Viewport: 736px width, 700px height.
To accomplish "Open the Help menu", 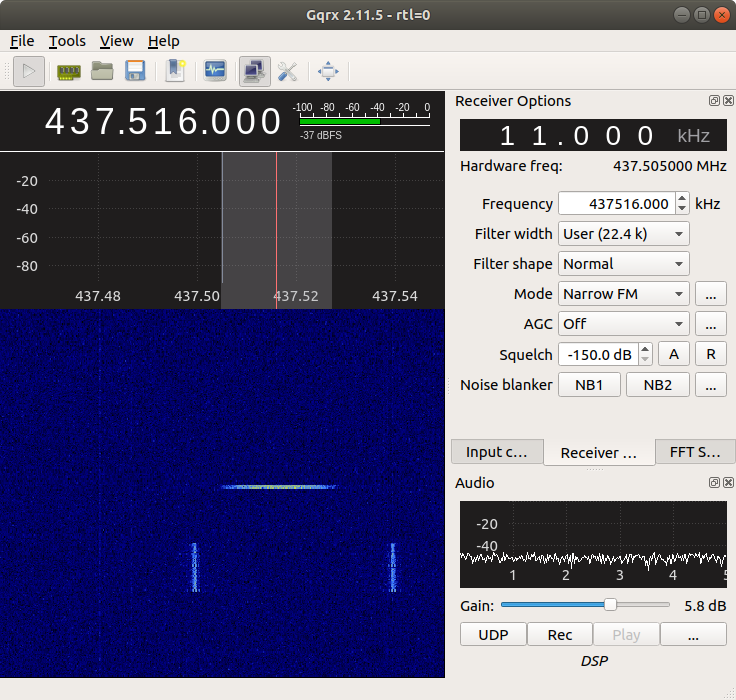I will click(x=163, y=41).
